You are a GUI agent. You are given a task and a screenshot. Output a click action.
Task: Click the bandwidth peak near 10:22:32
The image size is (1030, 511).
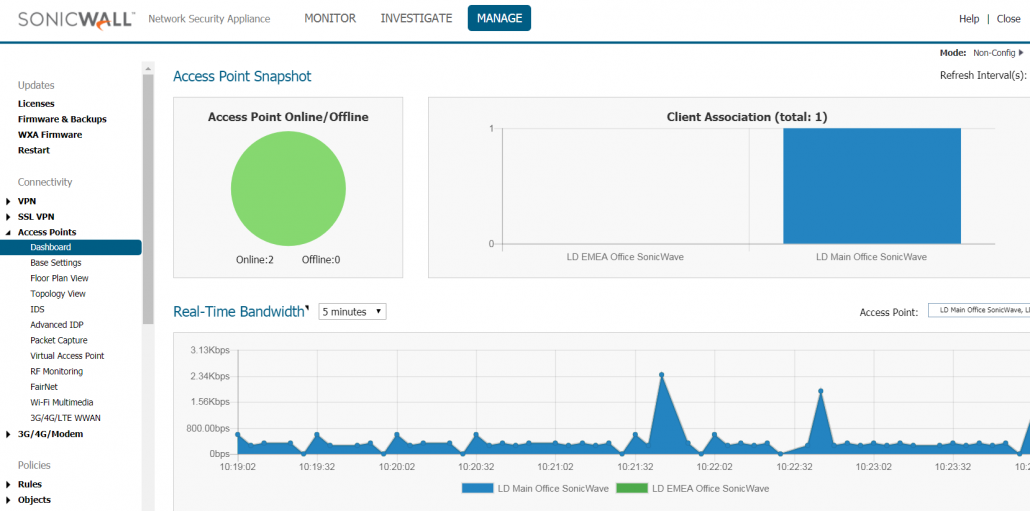pos(820,391)
